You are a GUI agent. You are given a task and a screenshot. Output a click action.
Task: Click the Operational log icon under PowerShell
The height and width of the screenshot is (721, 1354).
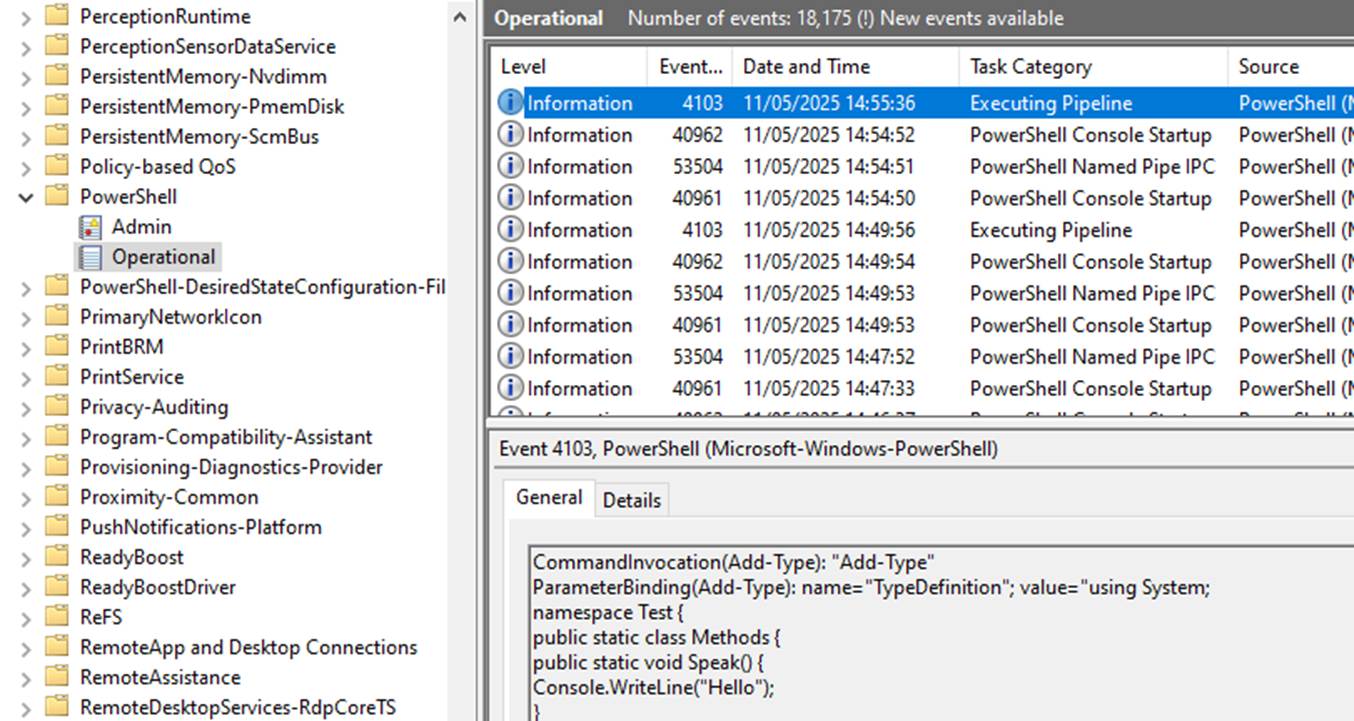pyautogui.click(x=91, y=257)
